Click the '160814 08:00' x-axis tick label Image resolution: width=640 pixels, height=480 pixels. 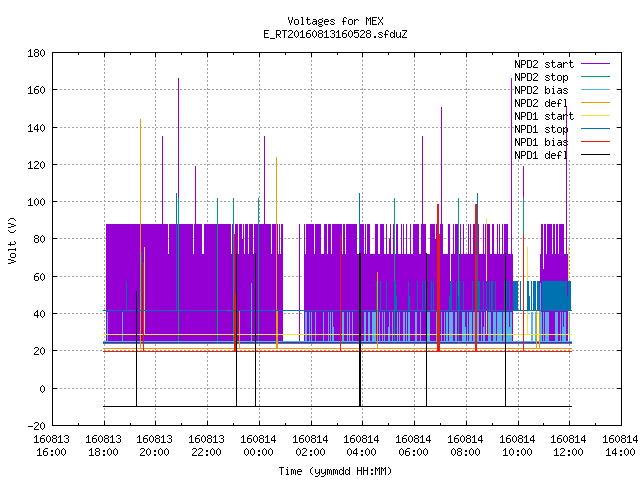pyautogui.click(x=465, y=446)
